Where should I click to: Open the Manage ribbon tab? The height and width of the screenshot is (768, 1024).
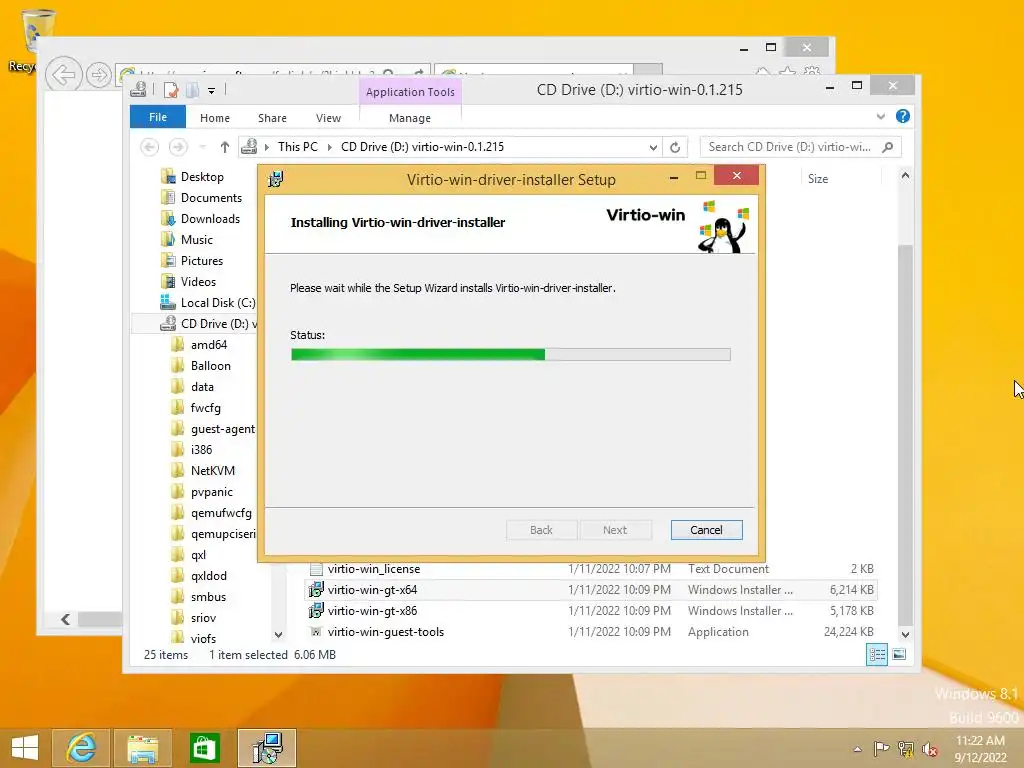[x=409, y=118]
